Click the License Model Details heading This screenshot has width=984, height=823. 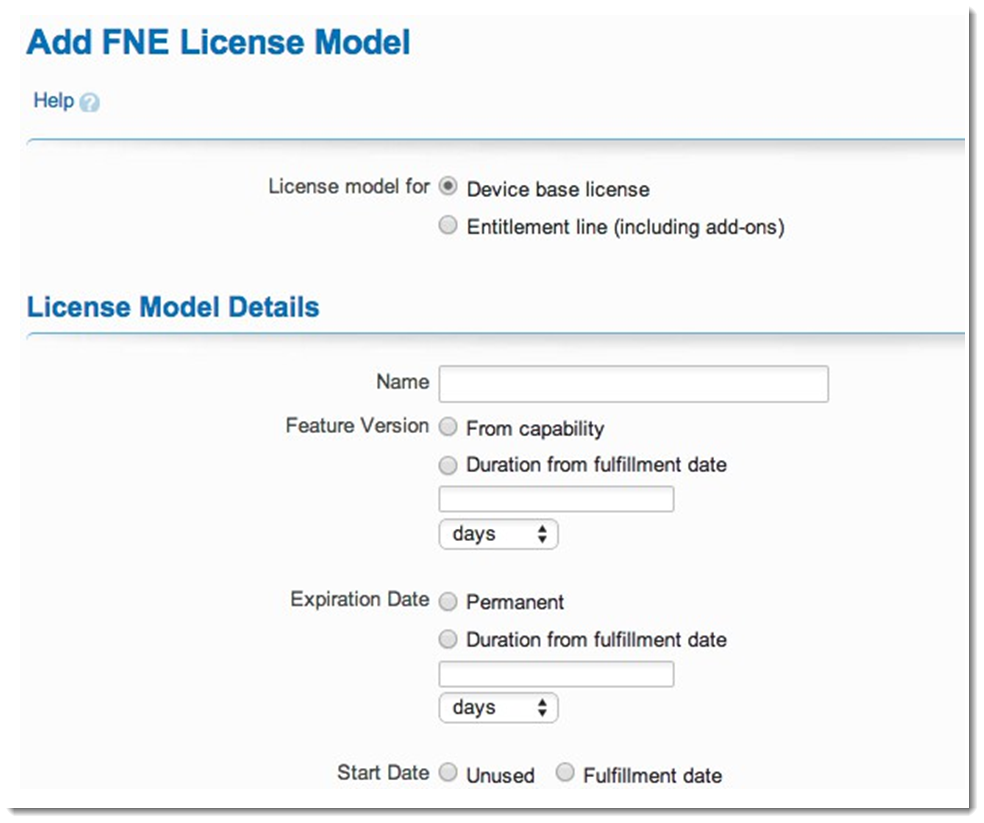173,307
